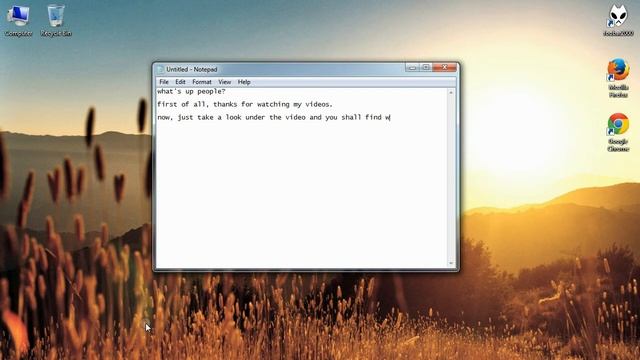Image resolution: width=640 pixels, height=360 pixels.
Task: Open the Edit menu in Notepad
Action: point(180,82)
